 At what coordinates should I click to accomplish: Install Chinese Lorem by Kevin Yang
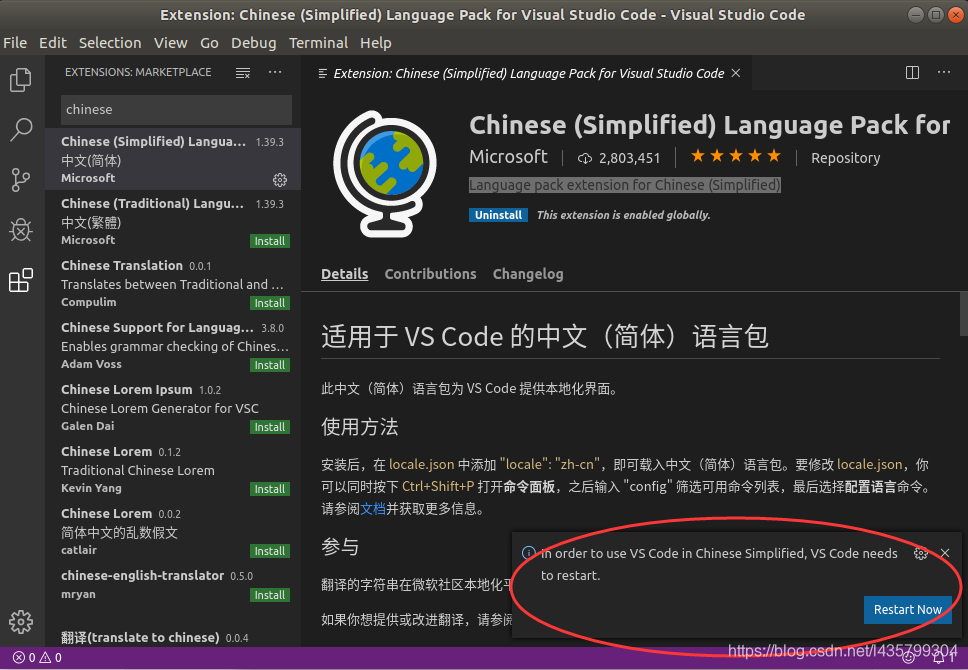tap(270, 489)
